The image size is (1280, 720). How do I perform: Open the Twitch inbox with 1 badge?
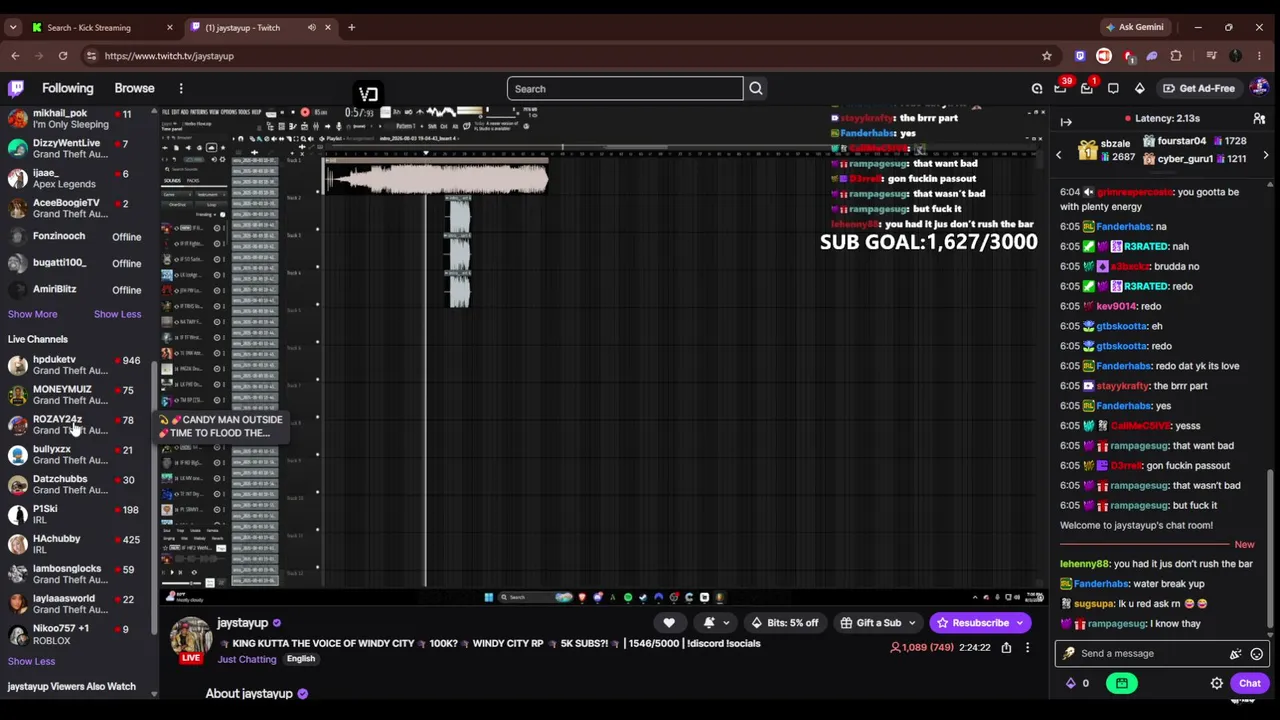click(1087, 89)
